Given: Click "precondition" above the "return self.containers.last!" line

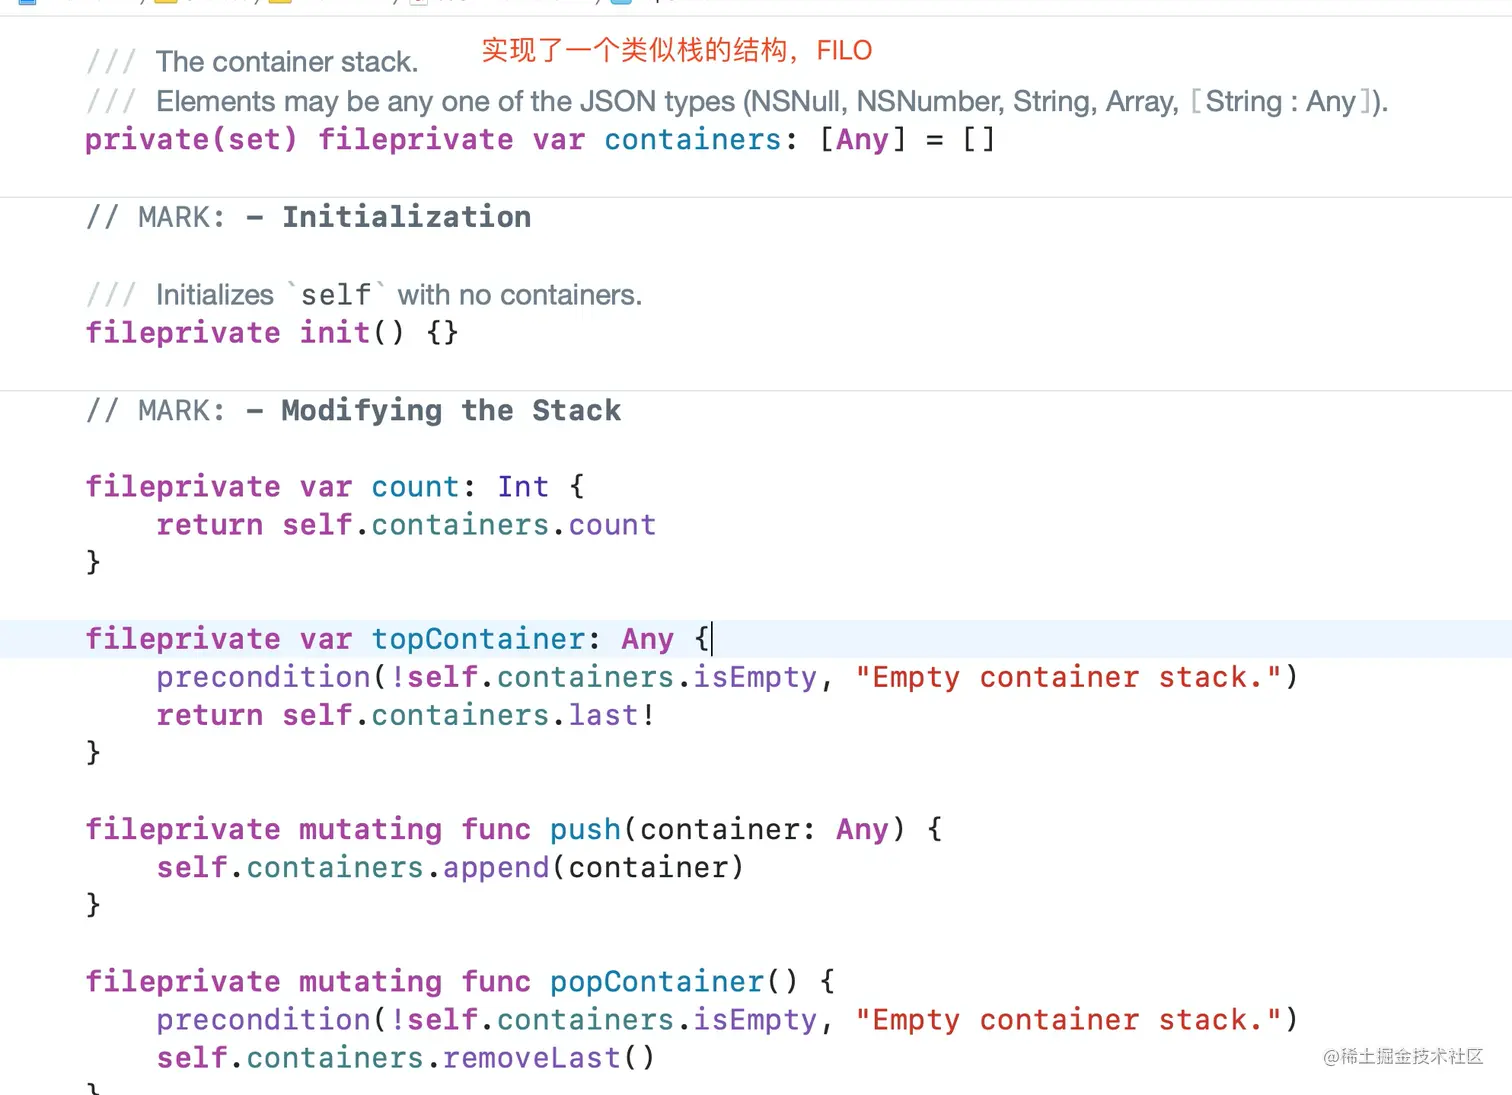Looking at the screenshot, I should [264, 677].
